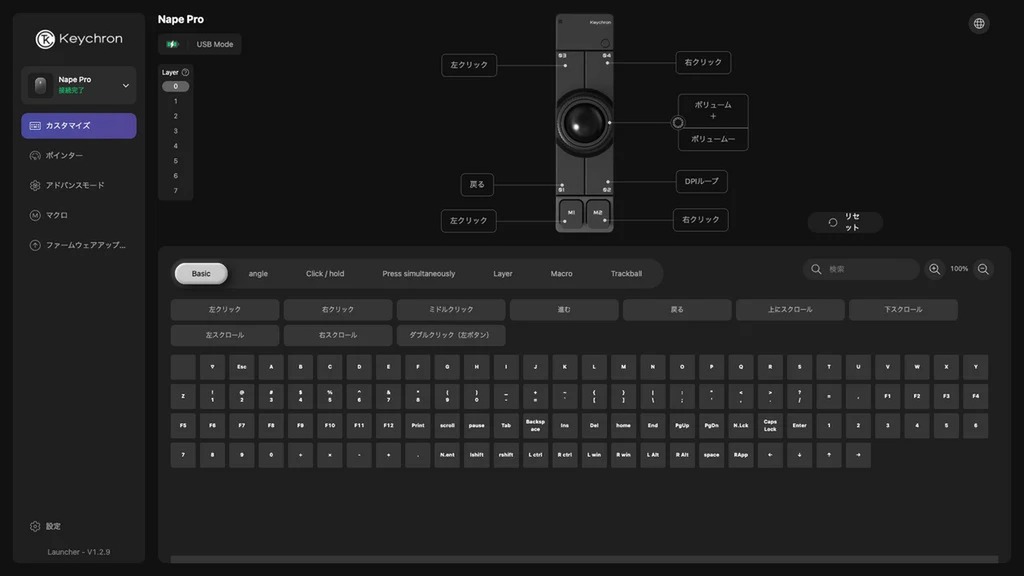Image resolution: width=1024 pixels, height=576 pixels.
Task: Select layer 0 in Layer list
Action: coord(175,86)
